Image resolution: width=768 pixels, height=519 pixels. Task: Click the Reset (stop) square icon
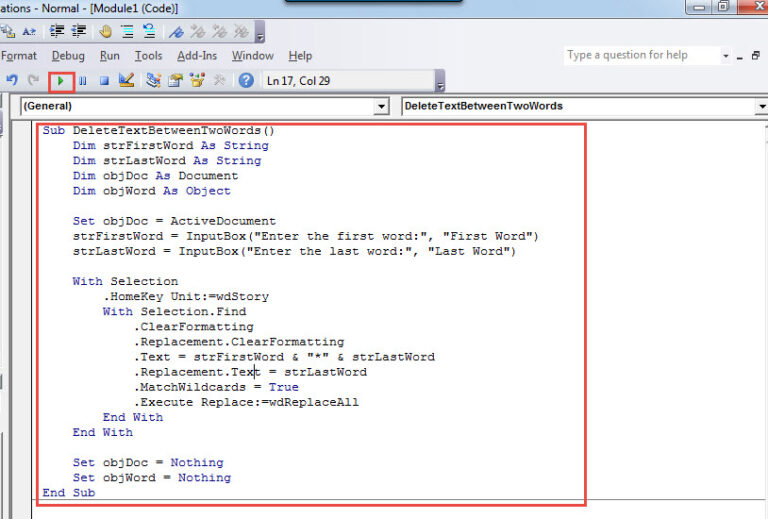pos(104,81)
